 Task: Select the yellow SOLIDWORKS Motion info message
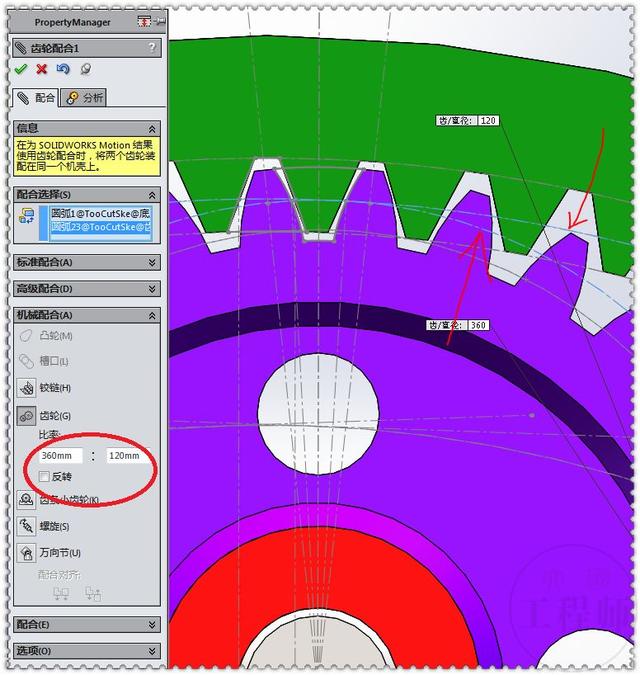coord(87,156)
